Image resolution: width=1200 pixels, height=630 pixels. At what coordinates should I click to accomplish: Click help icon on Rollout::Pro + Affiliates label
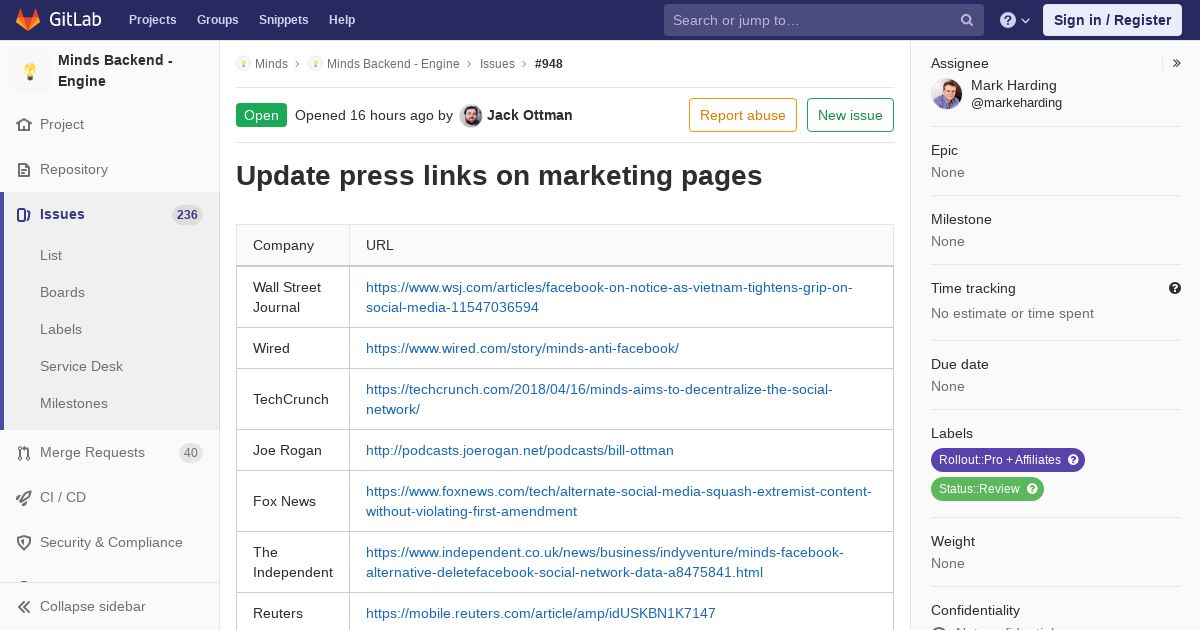1074,460
